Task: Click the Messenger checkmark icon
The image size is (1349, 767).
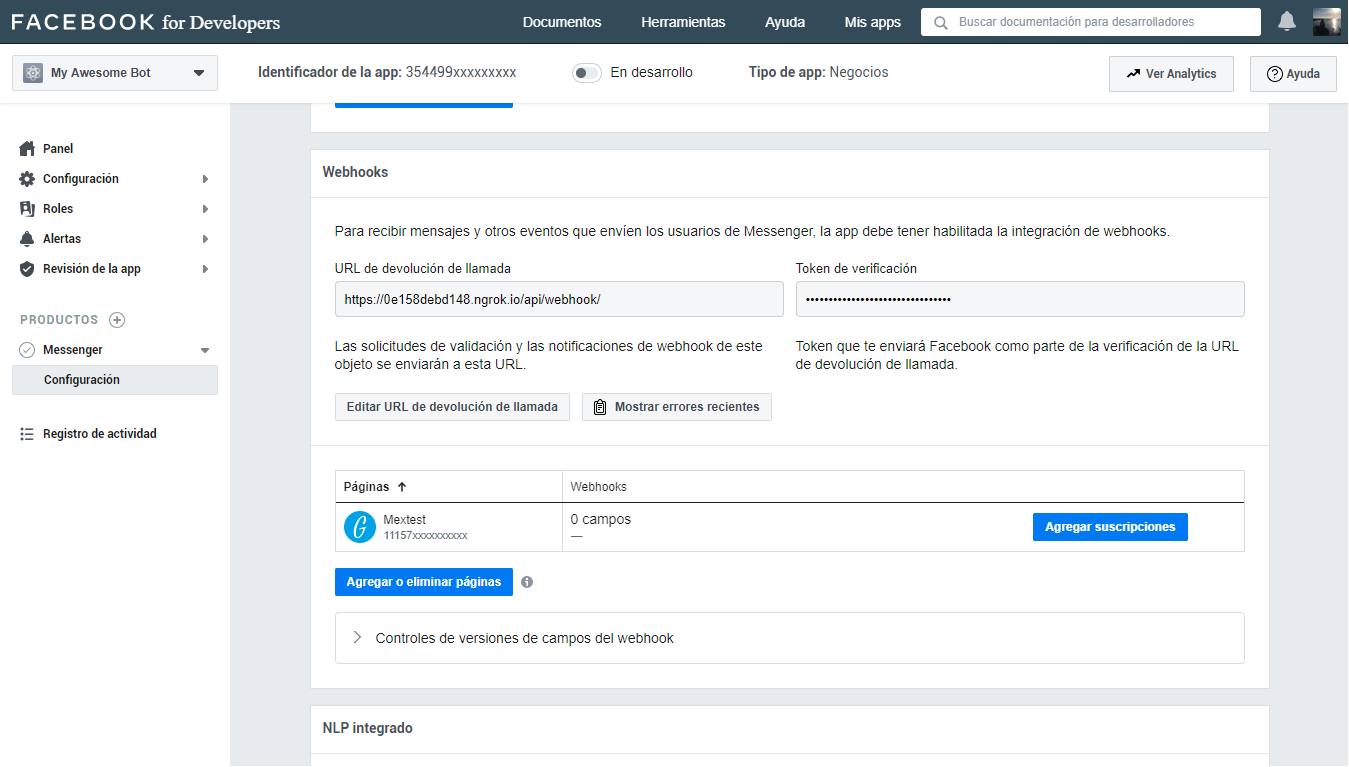Action: (27, 350)
